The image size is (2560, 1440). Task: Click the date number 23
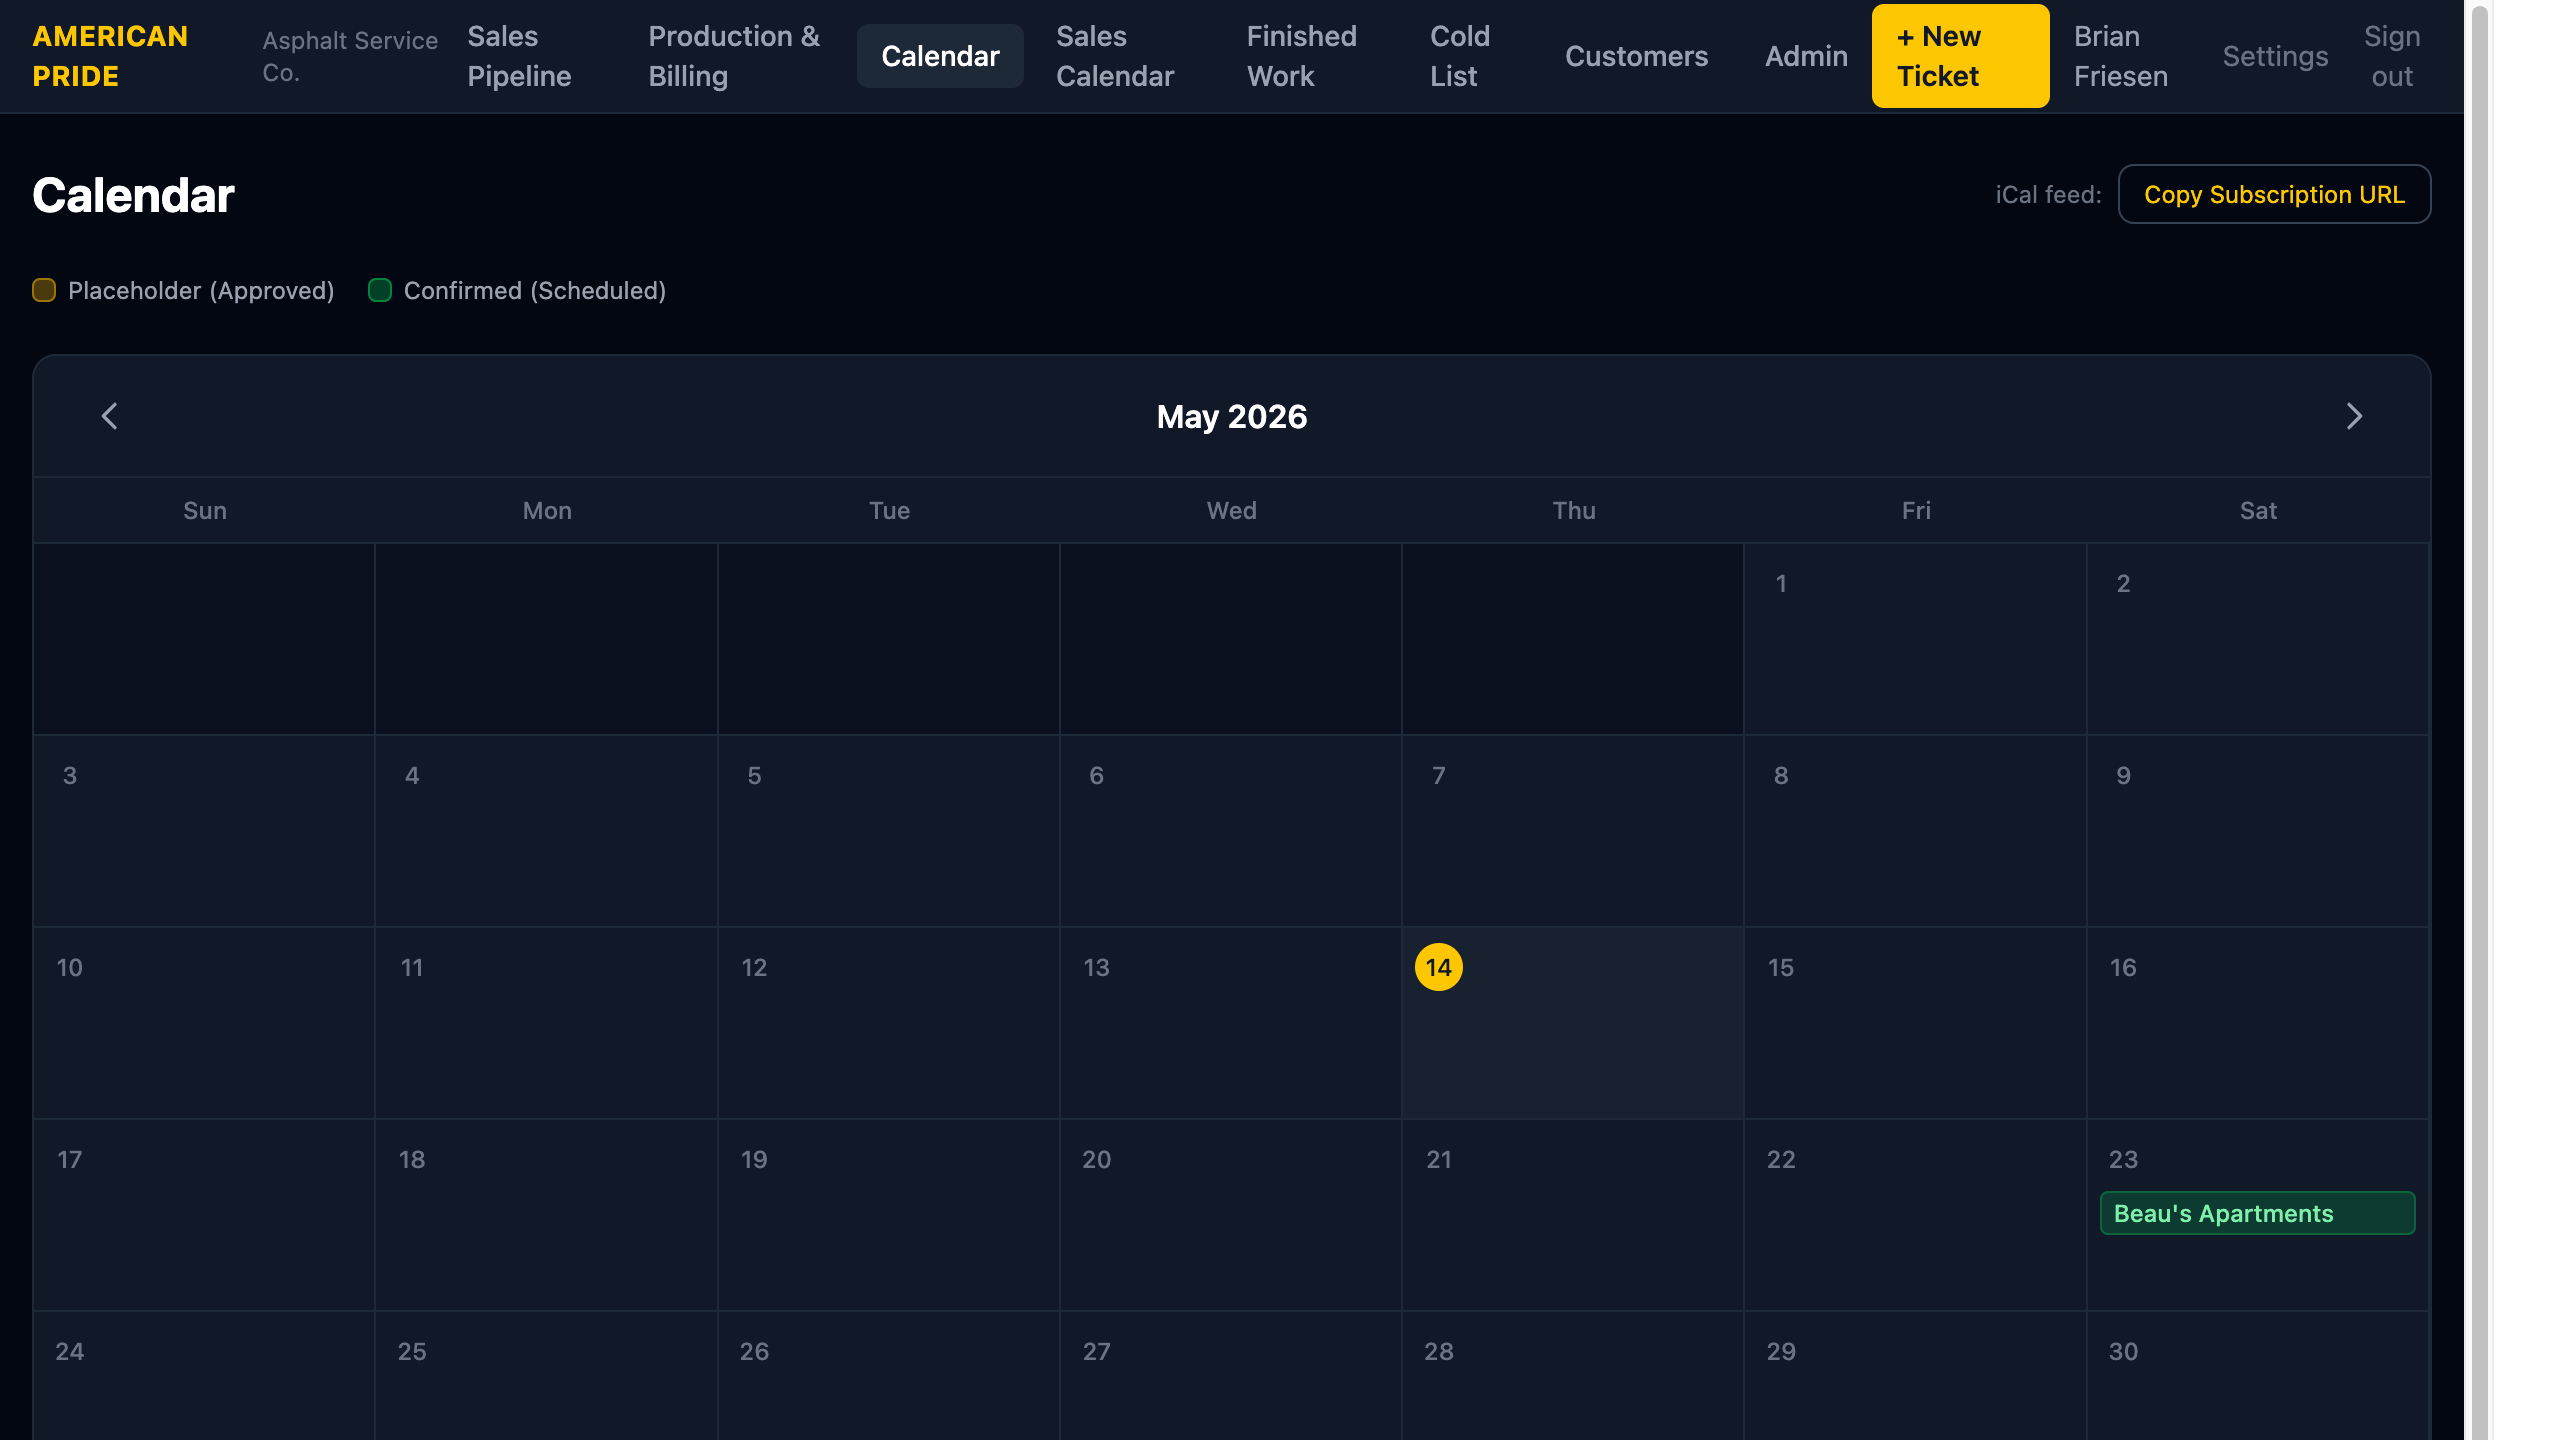click(x=2123, y=1159)
